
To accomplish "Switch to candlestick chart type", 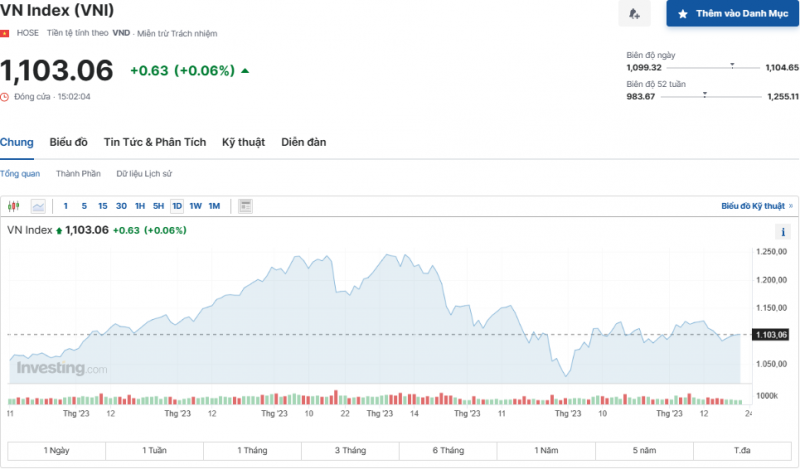I will tap(14, 206).
